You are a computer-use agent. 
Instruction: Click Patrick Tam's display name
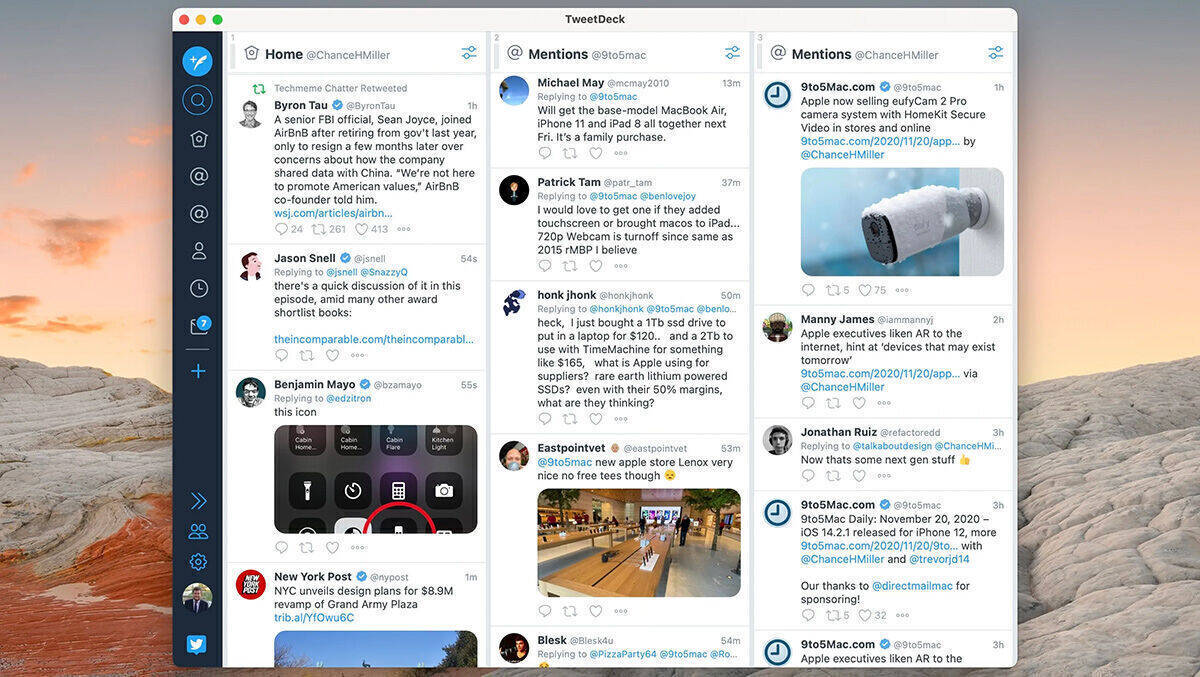point(569,182)
